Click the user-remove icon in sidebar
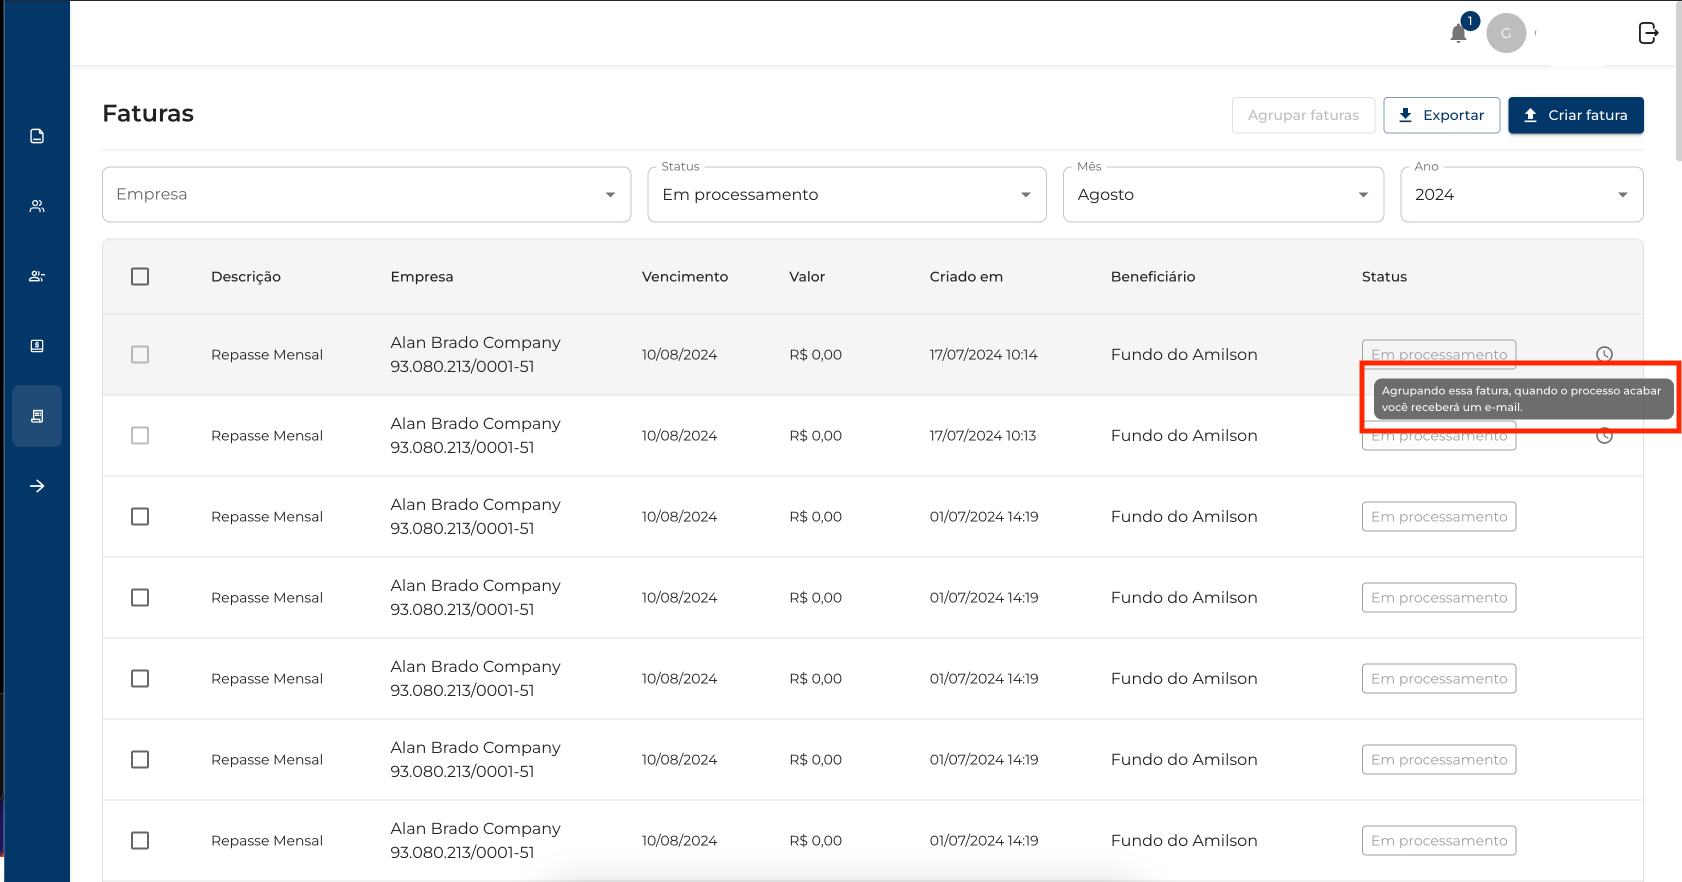This screenshot has height=882, width=1682. 37,276
